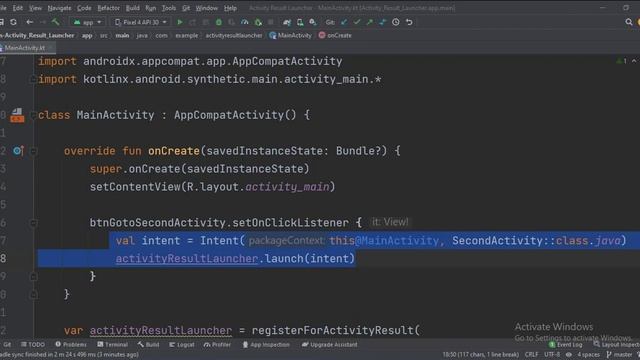Image resolution: width=640 pixels, height=360 pixels.
Task: Click the class gutter icon beside MainActivity
Action: point(17,115)
